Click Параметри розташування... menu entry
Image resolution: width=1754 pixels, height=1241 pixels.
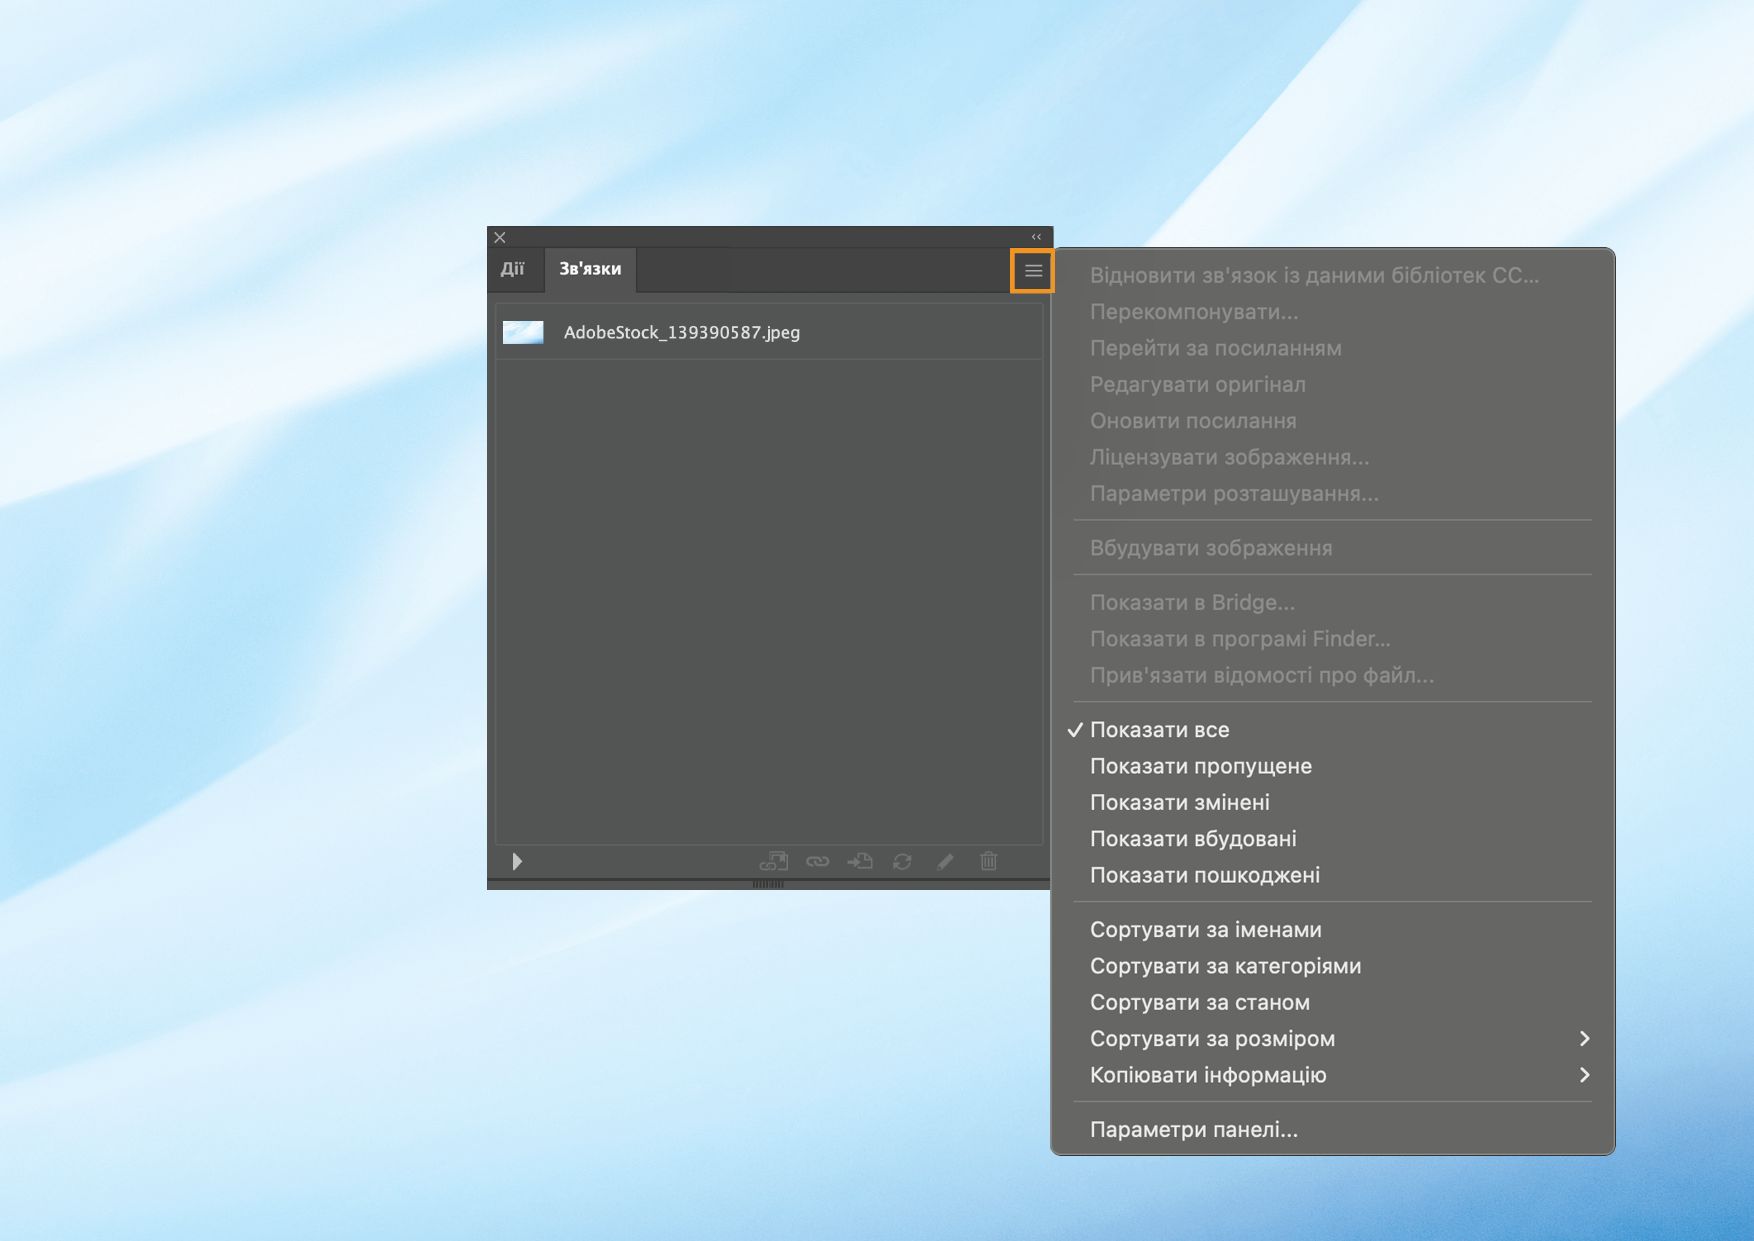pos(1333,493)
